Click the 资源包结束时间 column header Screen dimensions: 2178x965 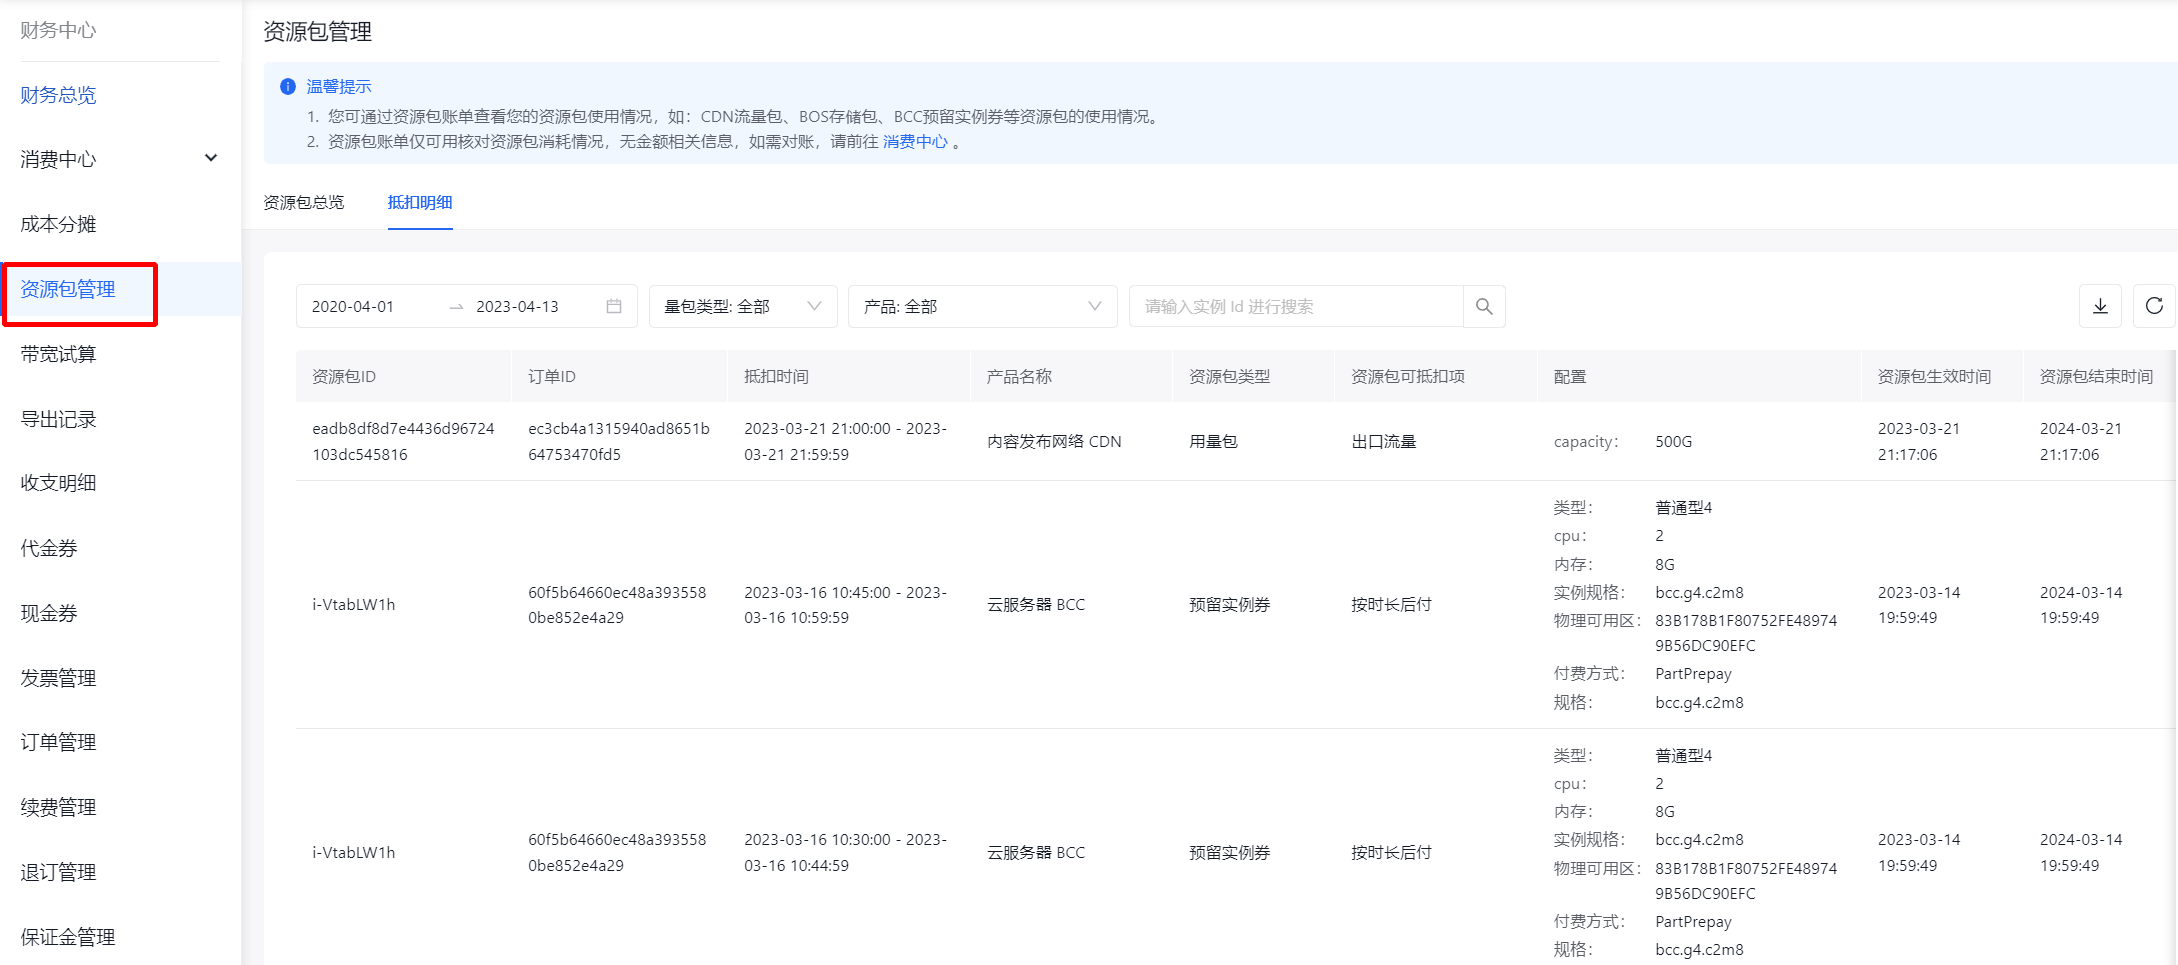click(x=2096, y=376)
